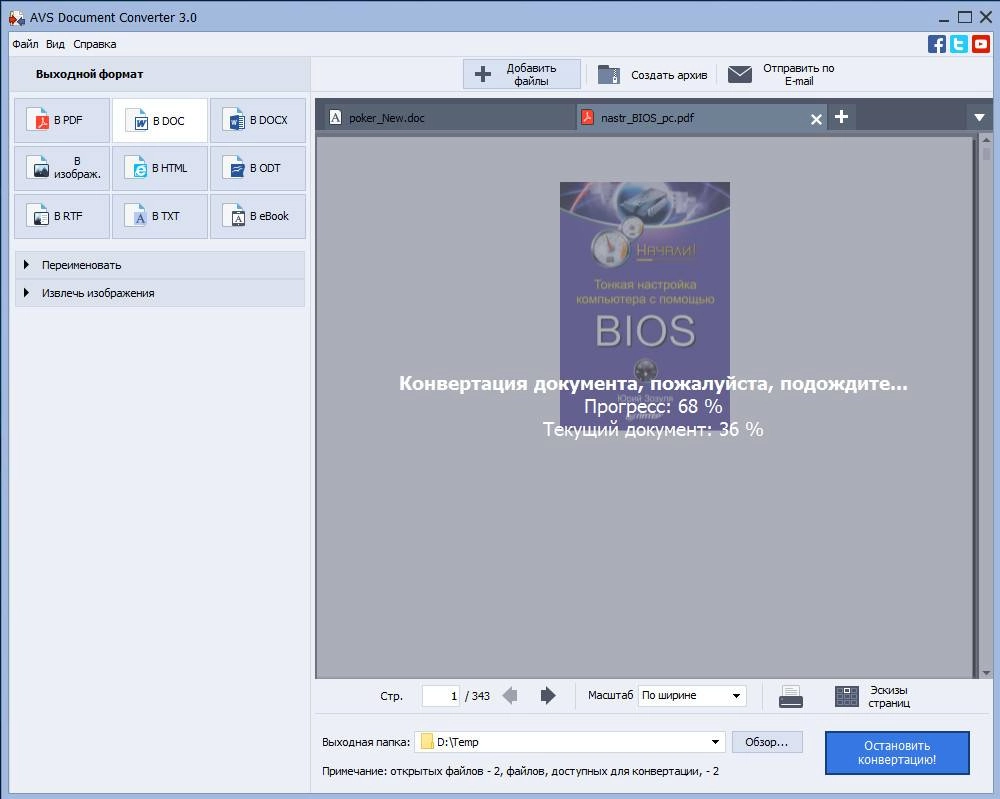Close the nastr_BIOS_pc.pdf tab
1000x799 pixels.
point(816,119)
